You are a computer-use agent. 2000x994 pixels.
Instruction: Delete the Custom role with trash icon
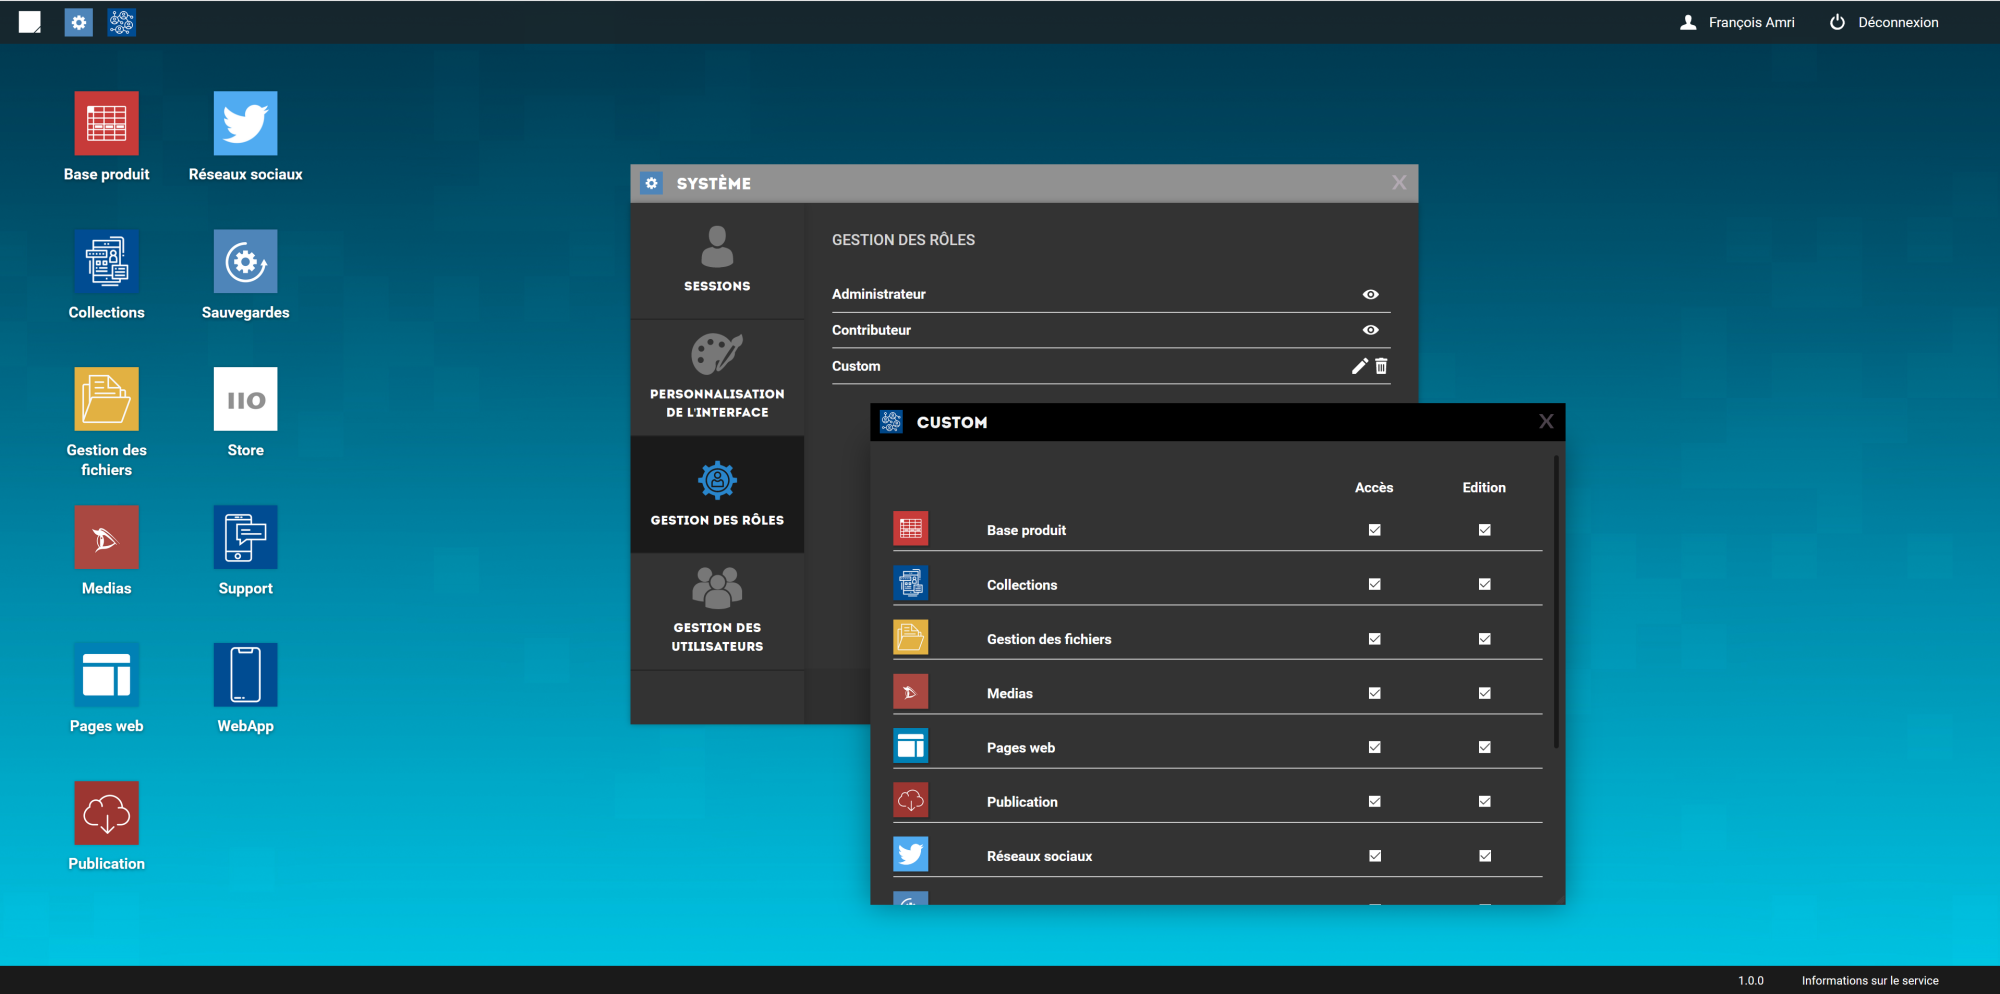[x=1381, y=366]
